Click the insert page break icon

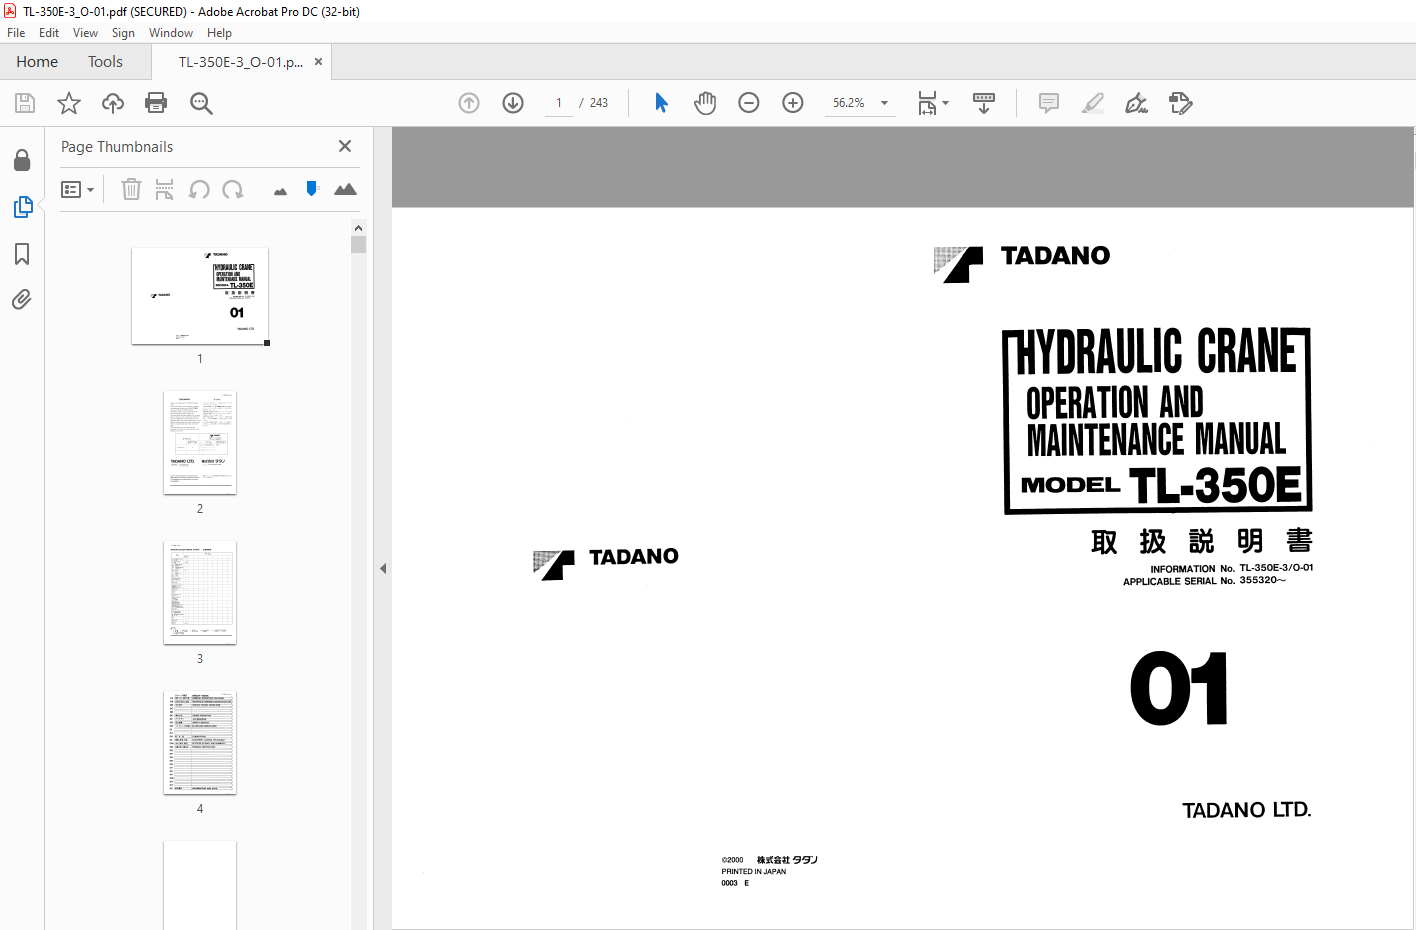(165, 189)
